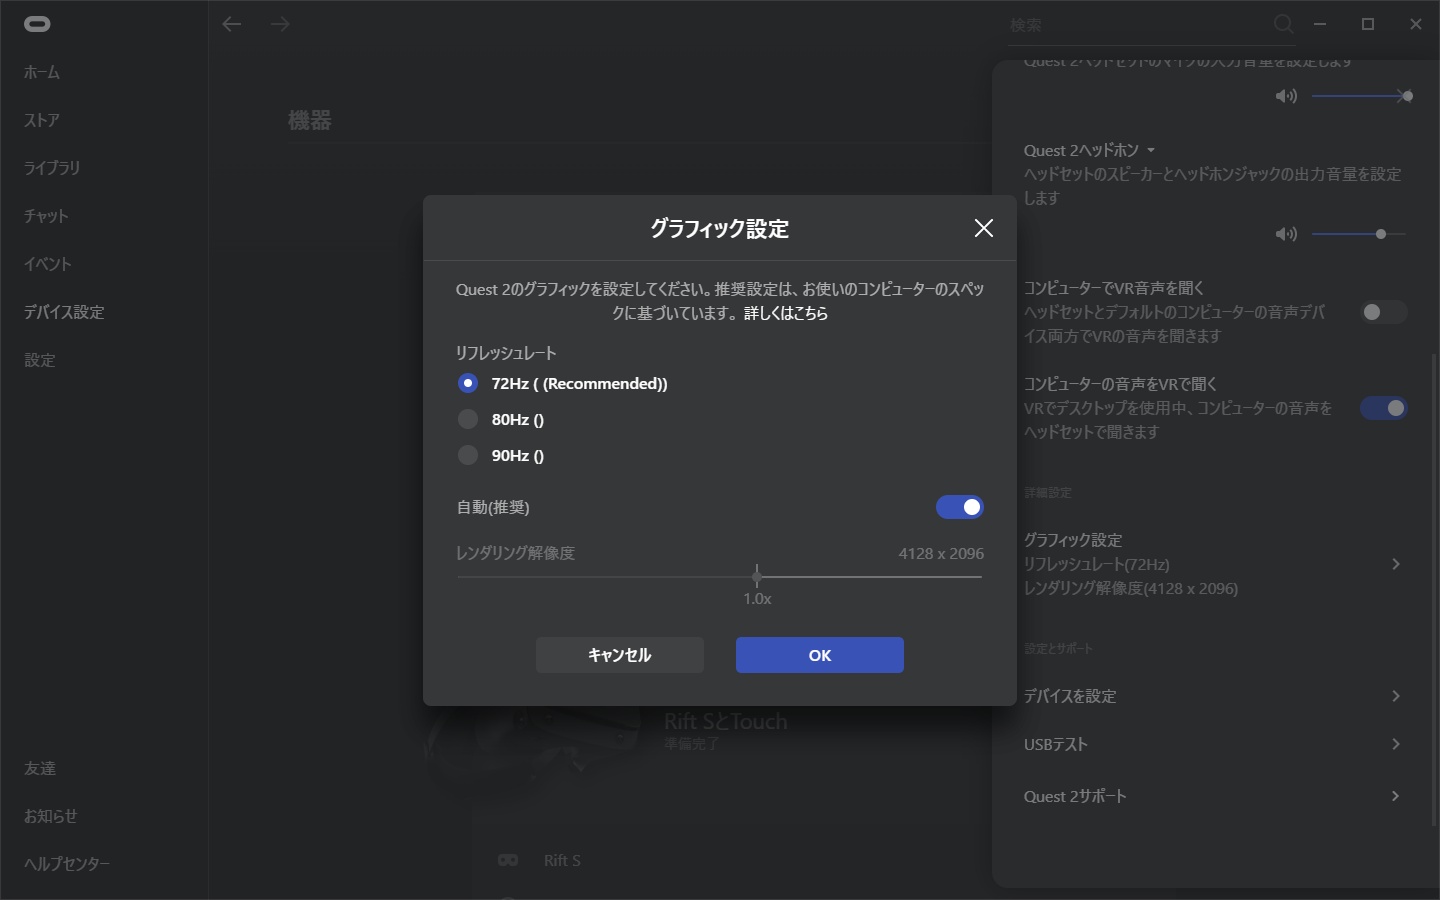
Task: Open ストア in the sidebar
Action: tap(42, 120)
